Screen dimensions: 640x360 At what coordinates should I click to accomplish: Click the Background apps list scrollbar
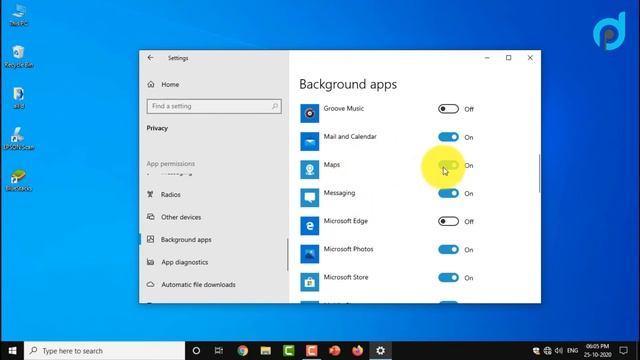coord(539,173)
